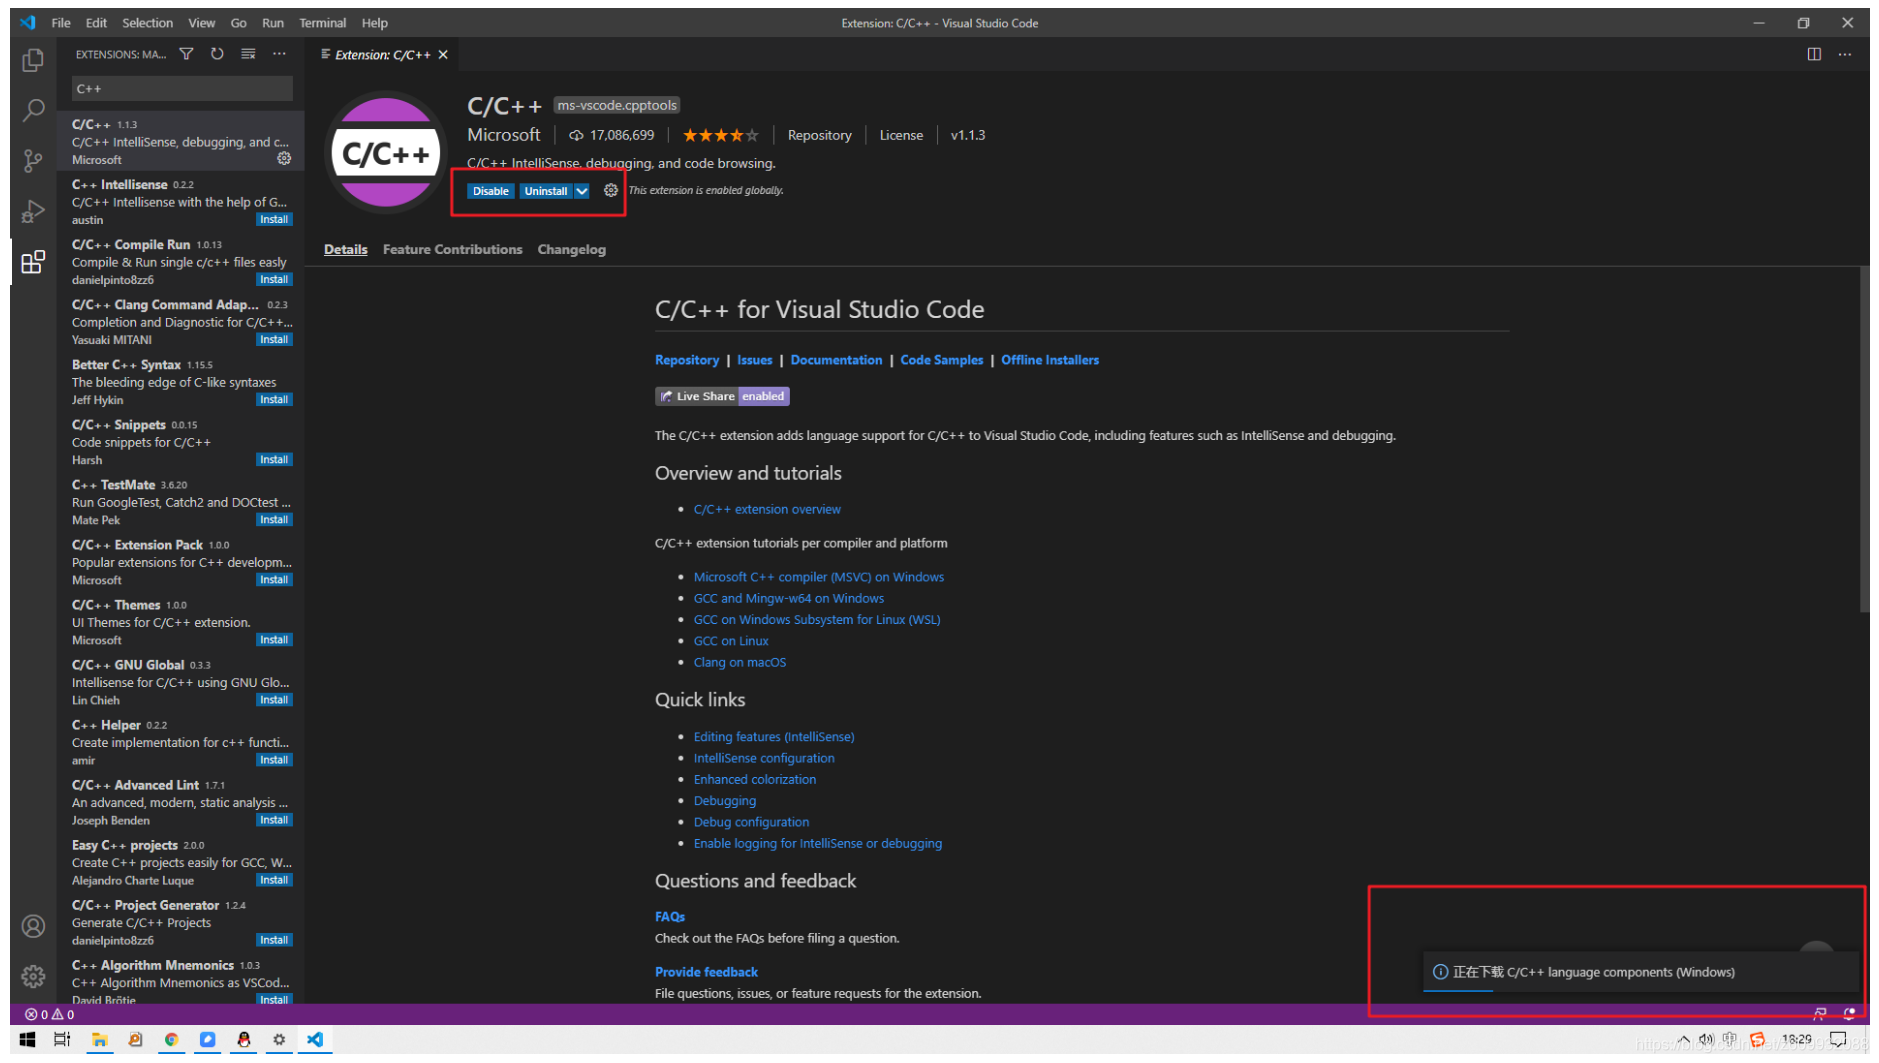Open the Offline Installers link

pos(1049,360)
